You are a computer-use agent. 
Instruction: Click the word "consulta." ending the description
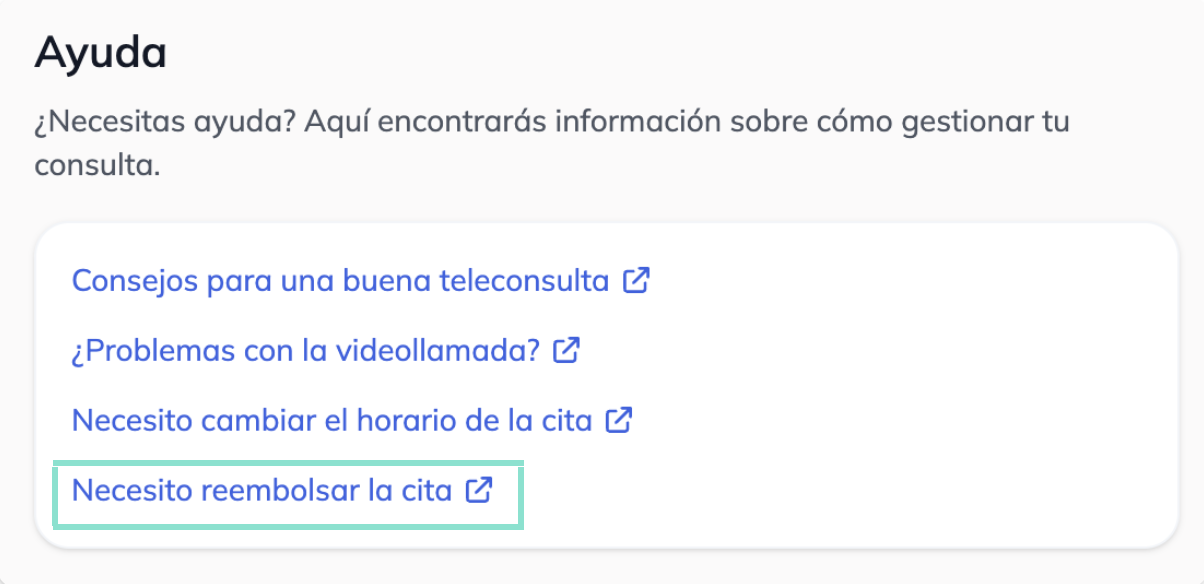point(97,165)
